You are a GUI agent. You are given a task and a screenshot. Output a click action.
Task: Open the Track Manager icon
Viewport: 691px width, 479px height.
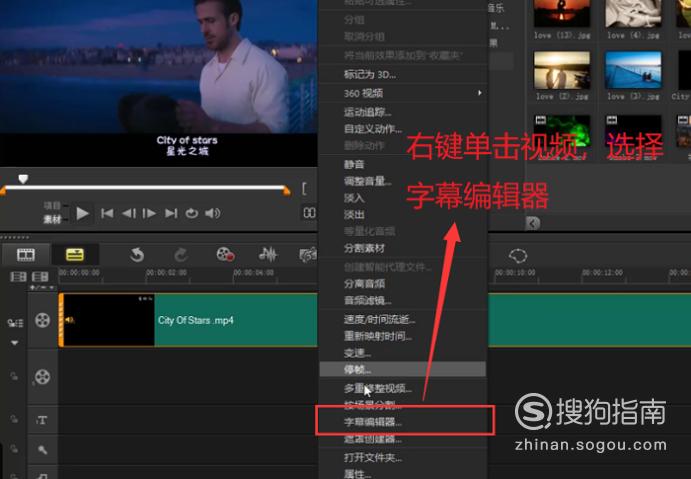40,277
